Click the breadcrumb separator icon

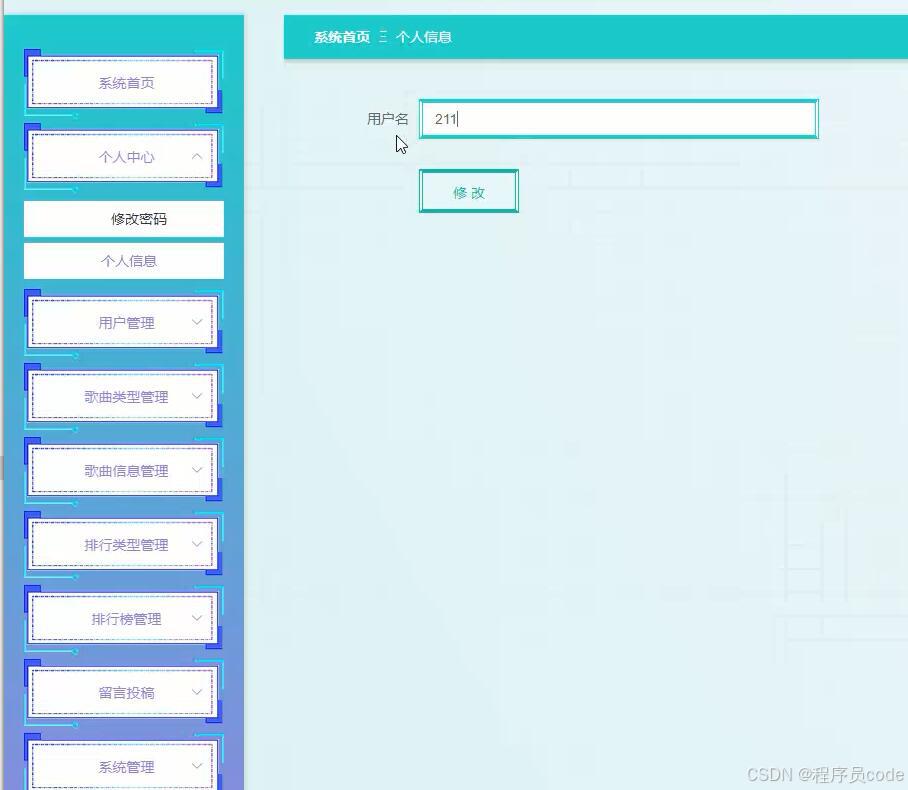(x=383, y=37)
